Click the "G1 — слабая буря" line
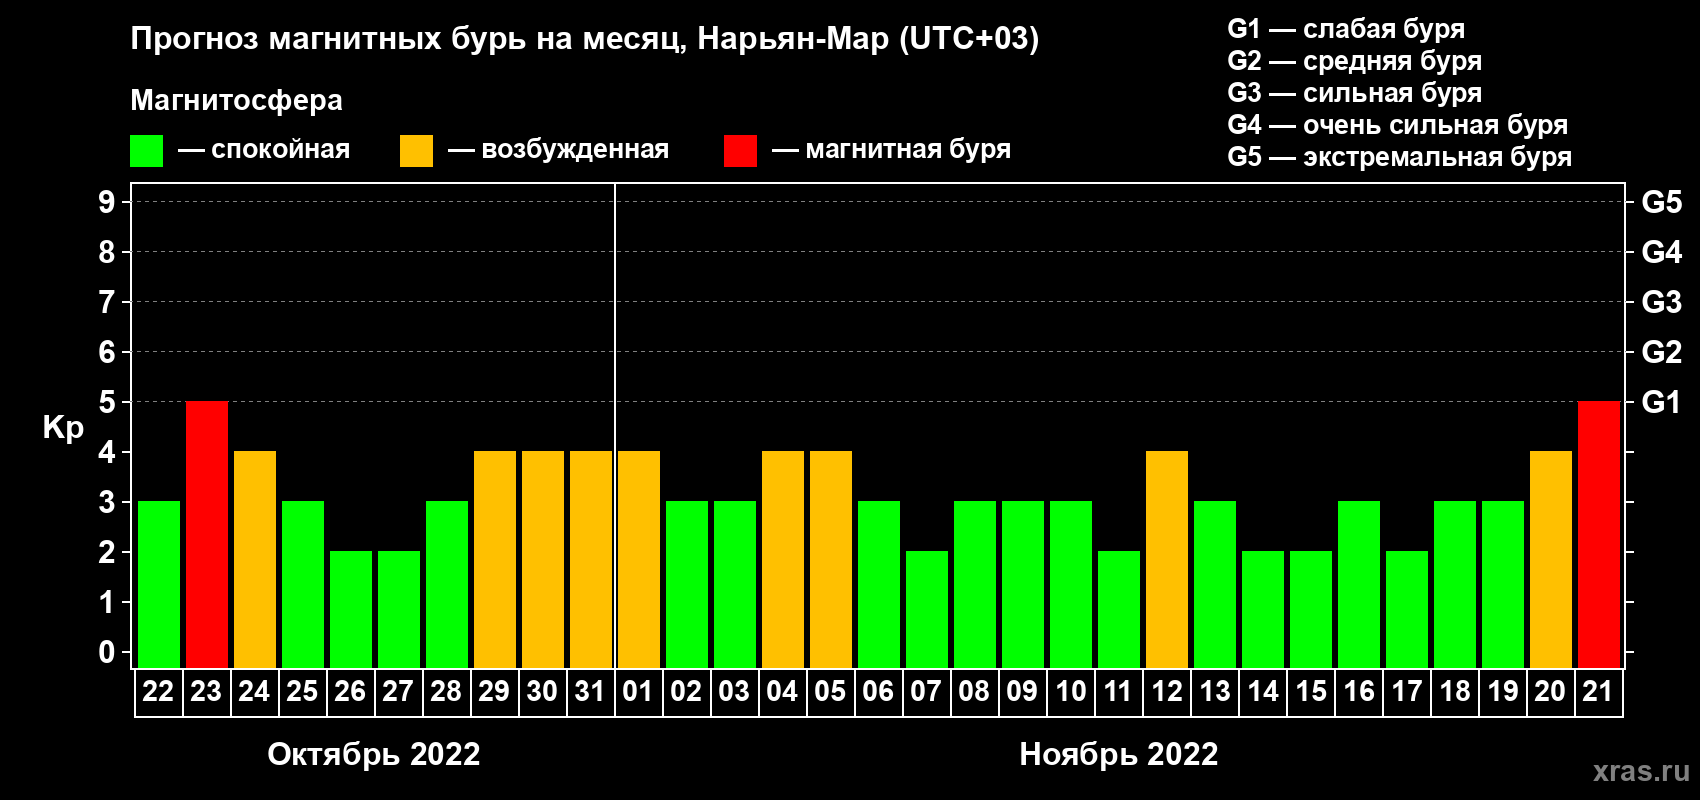 click(1346, 29)
